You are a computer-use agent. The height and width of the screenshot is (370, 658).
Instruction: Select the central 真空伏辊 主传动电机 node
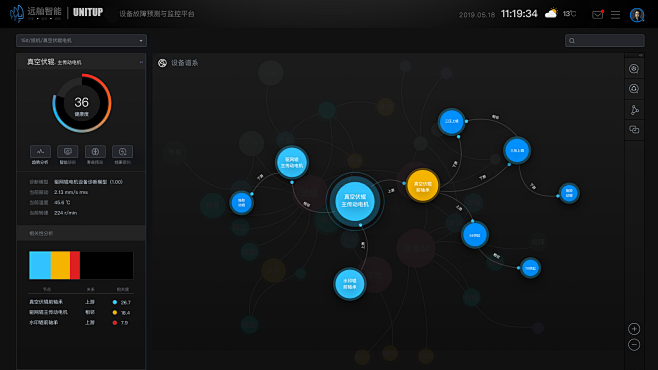355,201
